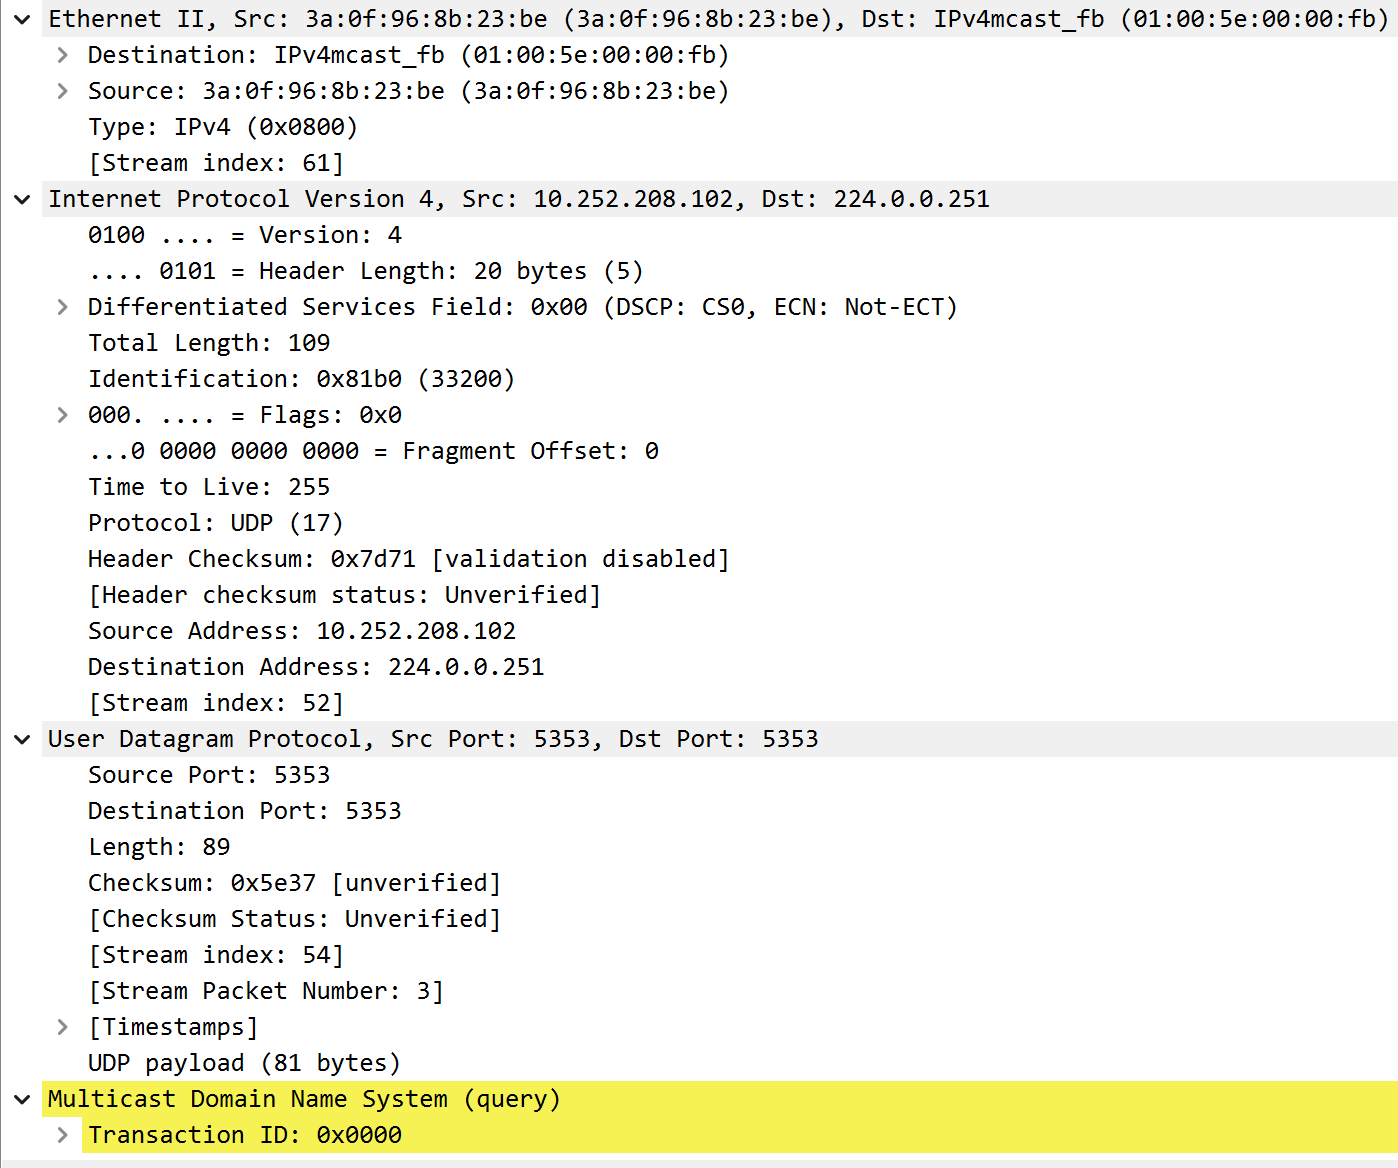This screenshot has width=1398, height=1168.
Task: Expand the Transaction ID row
Action: pos(62,1135)
